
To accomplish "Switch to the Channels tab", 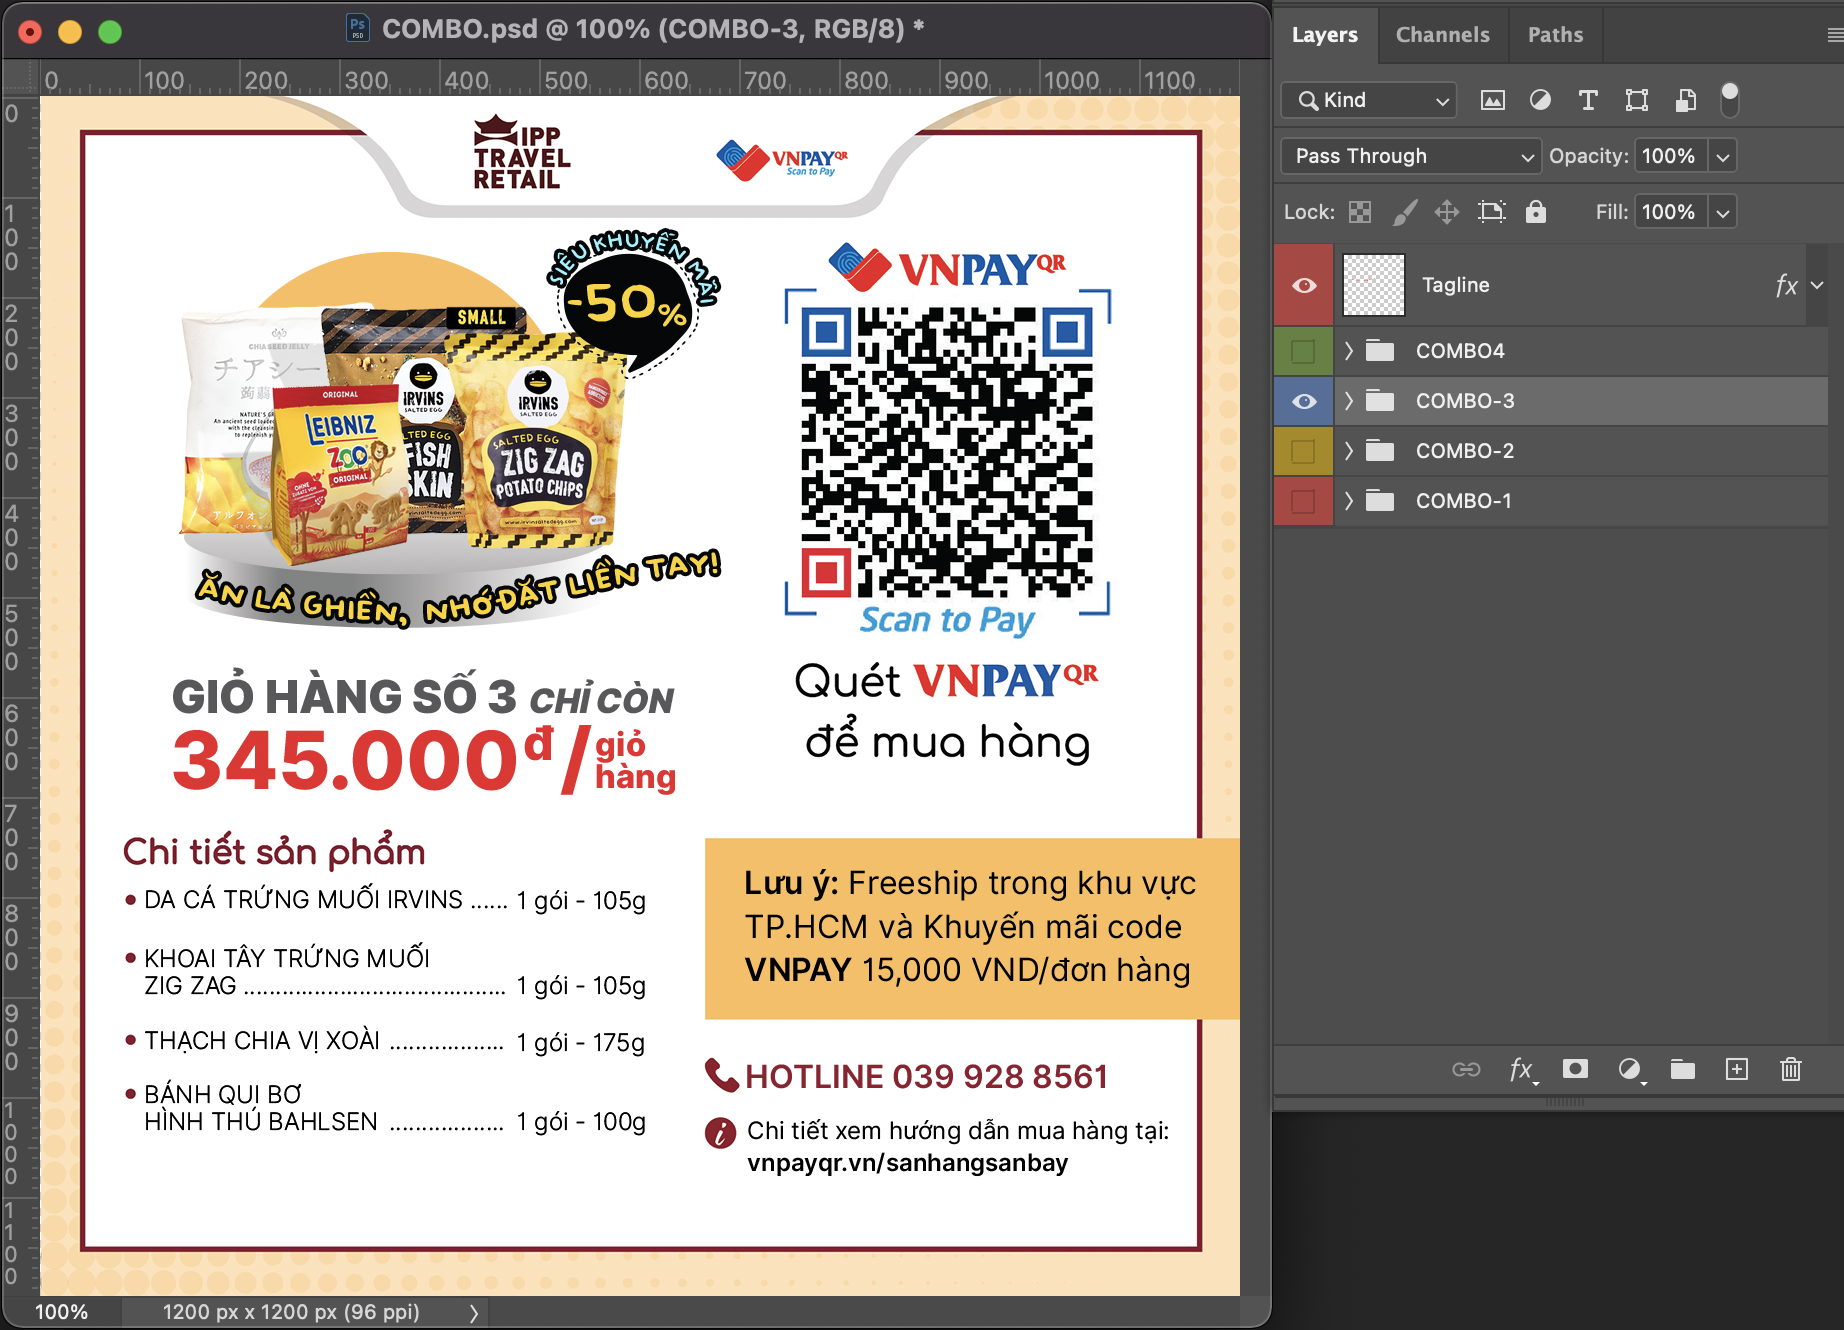I will pyautogui.click(x=1442, y=35).
